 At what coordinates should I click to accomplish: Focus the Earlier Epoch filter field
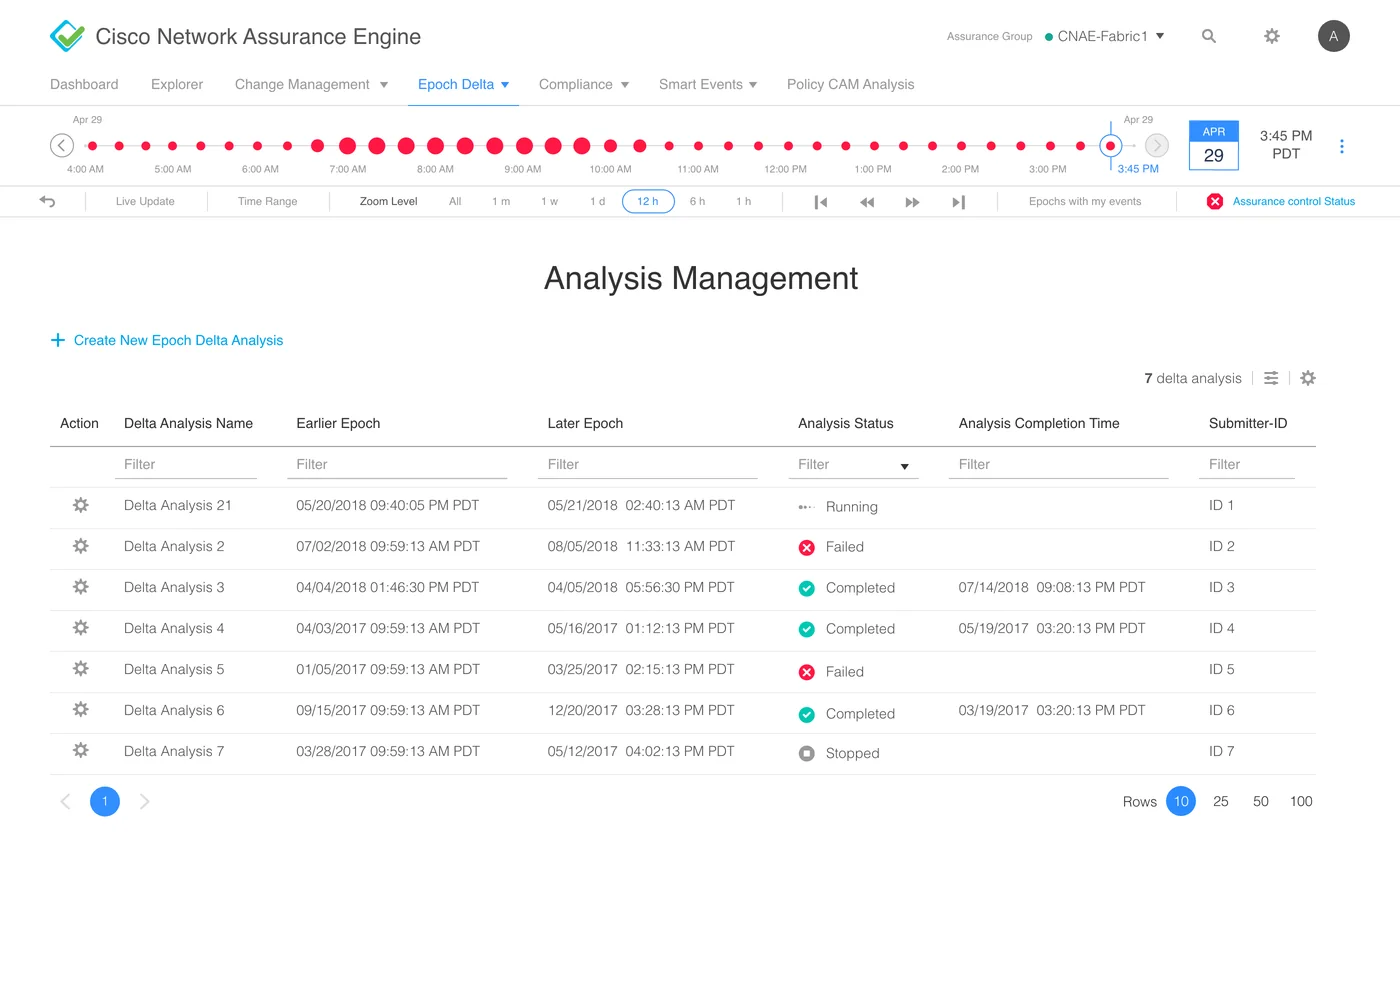(397, 465)
